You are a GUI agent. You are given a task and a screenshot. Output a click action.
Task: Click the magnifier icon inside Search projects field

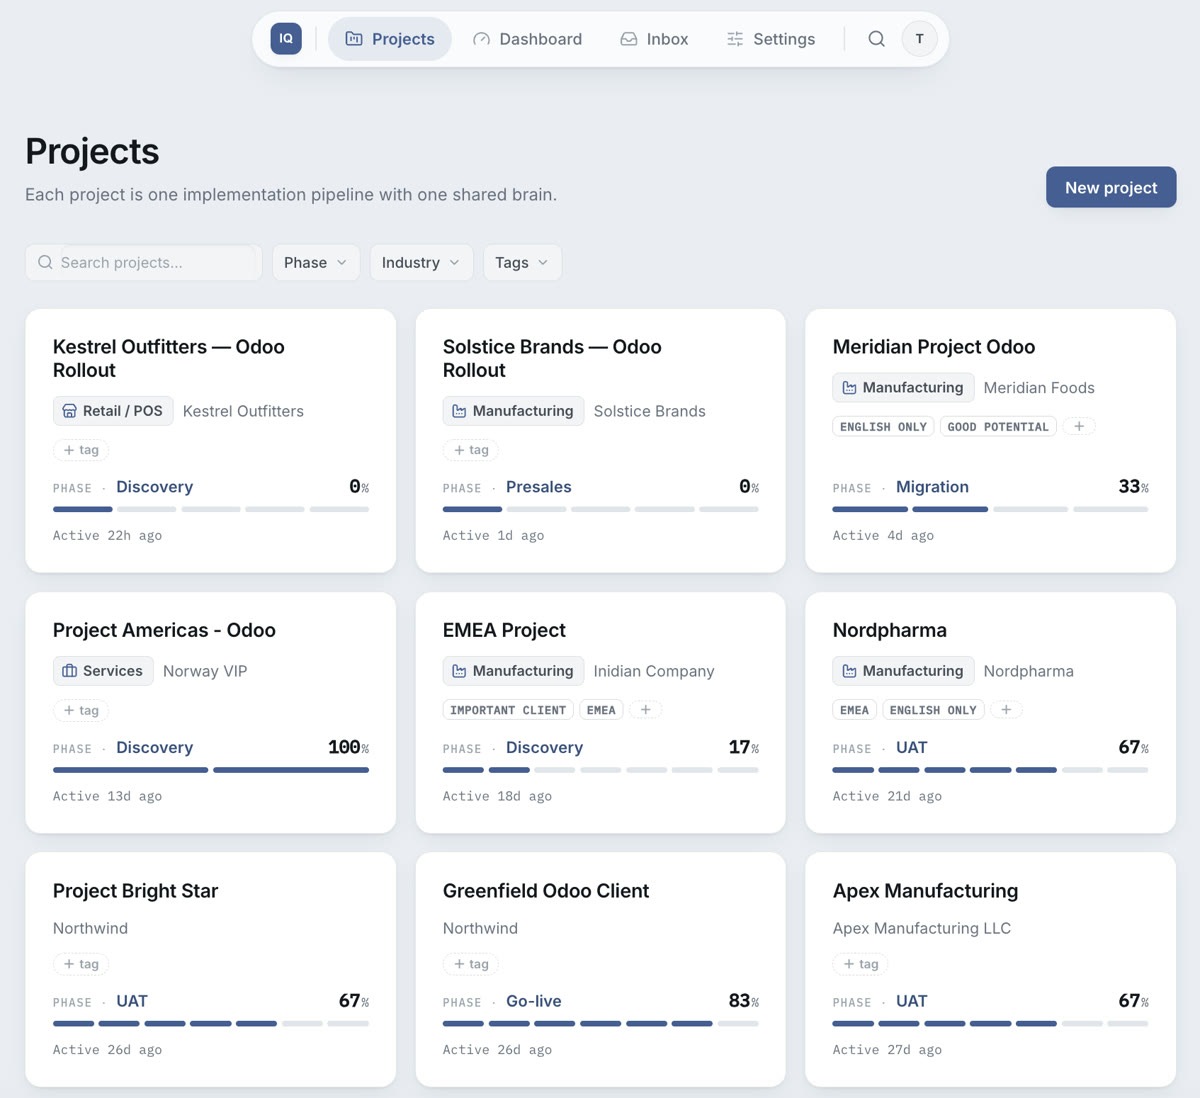coord(45,263)
